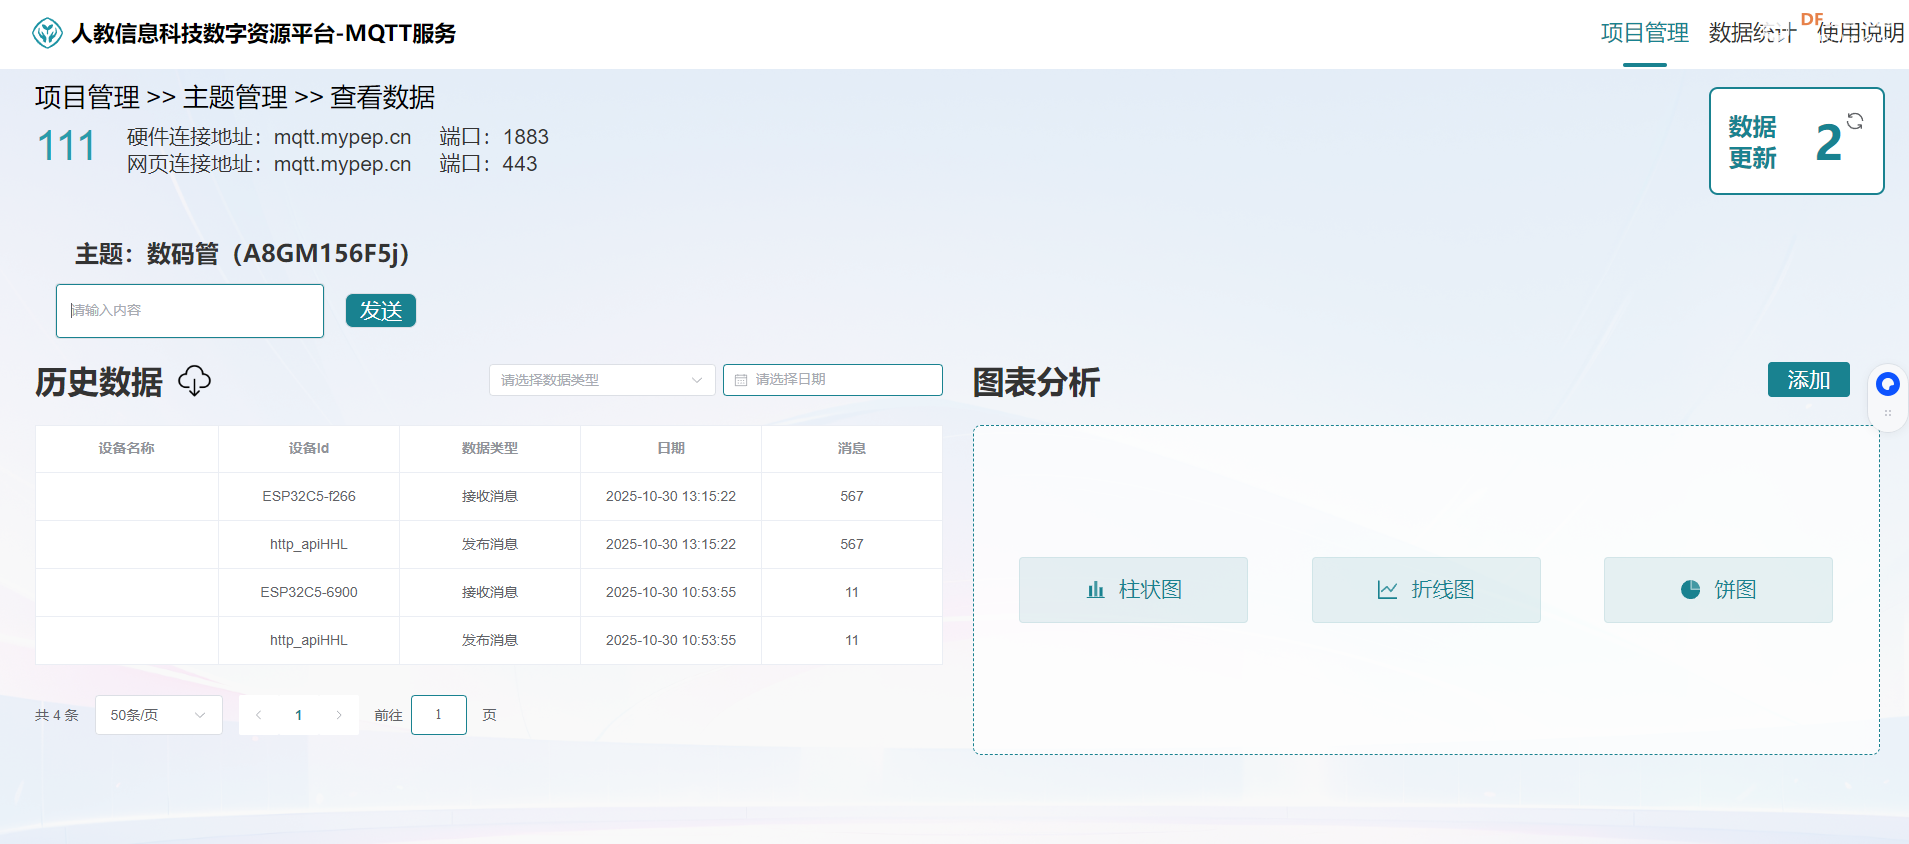Viewport: 1909px width, 844px height.
Task: Click the 前往 page number input
Action: (439, 715)
